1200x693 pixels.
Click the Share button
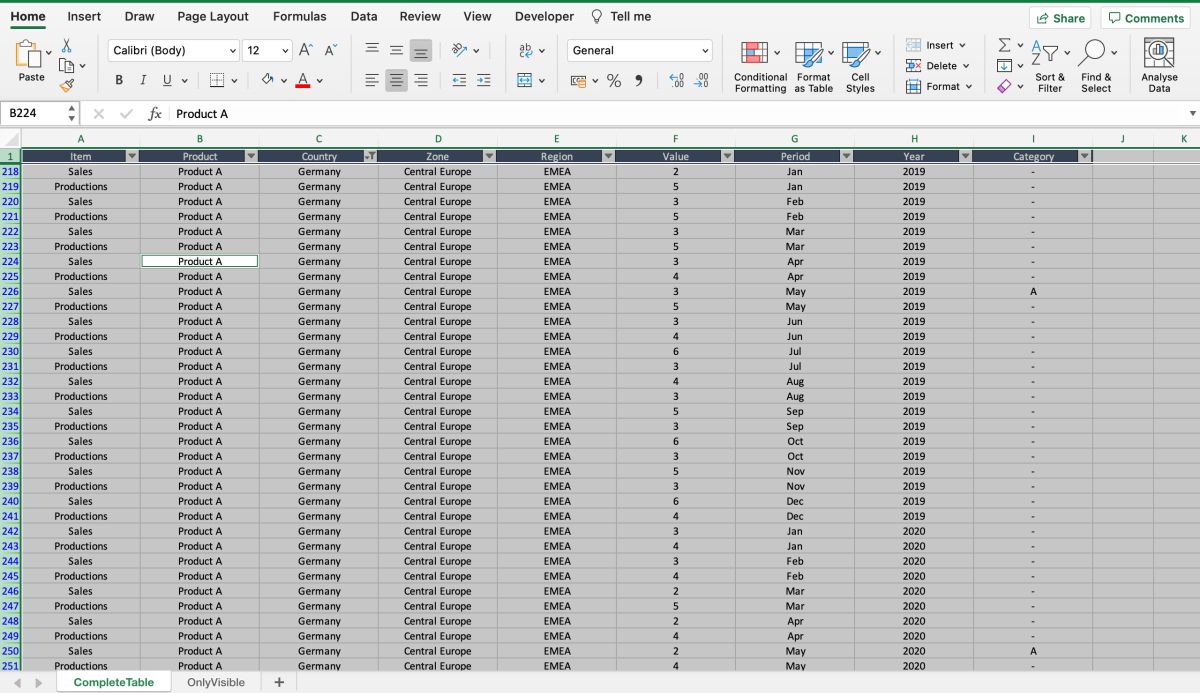(x=1059, y=17)
